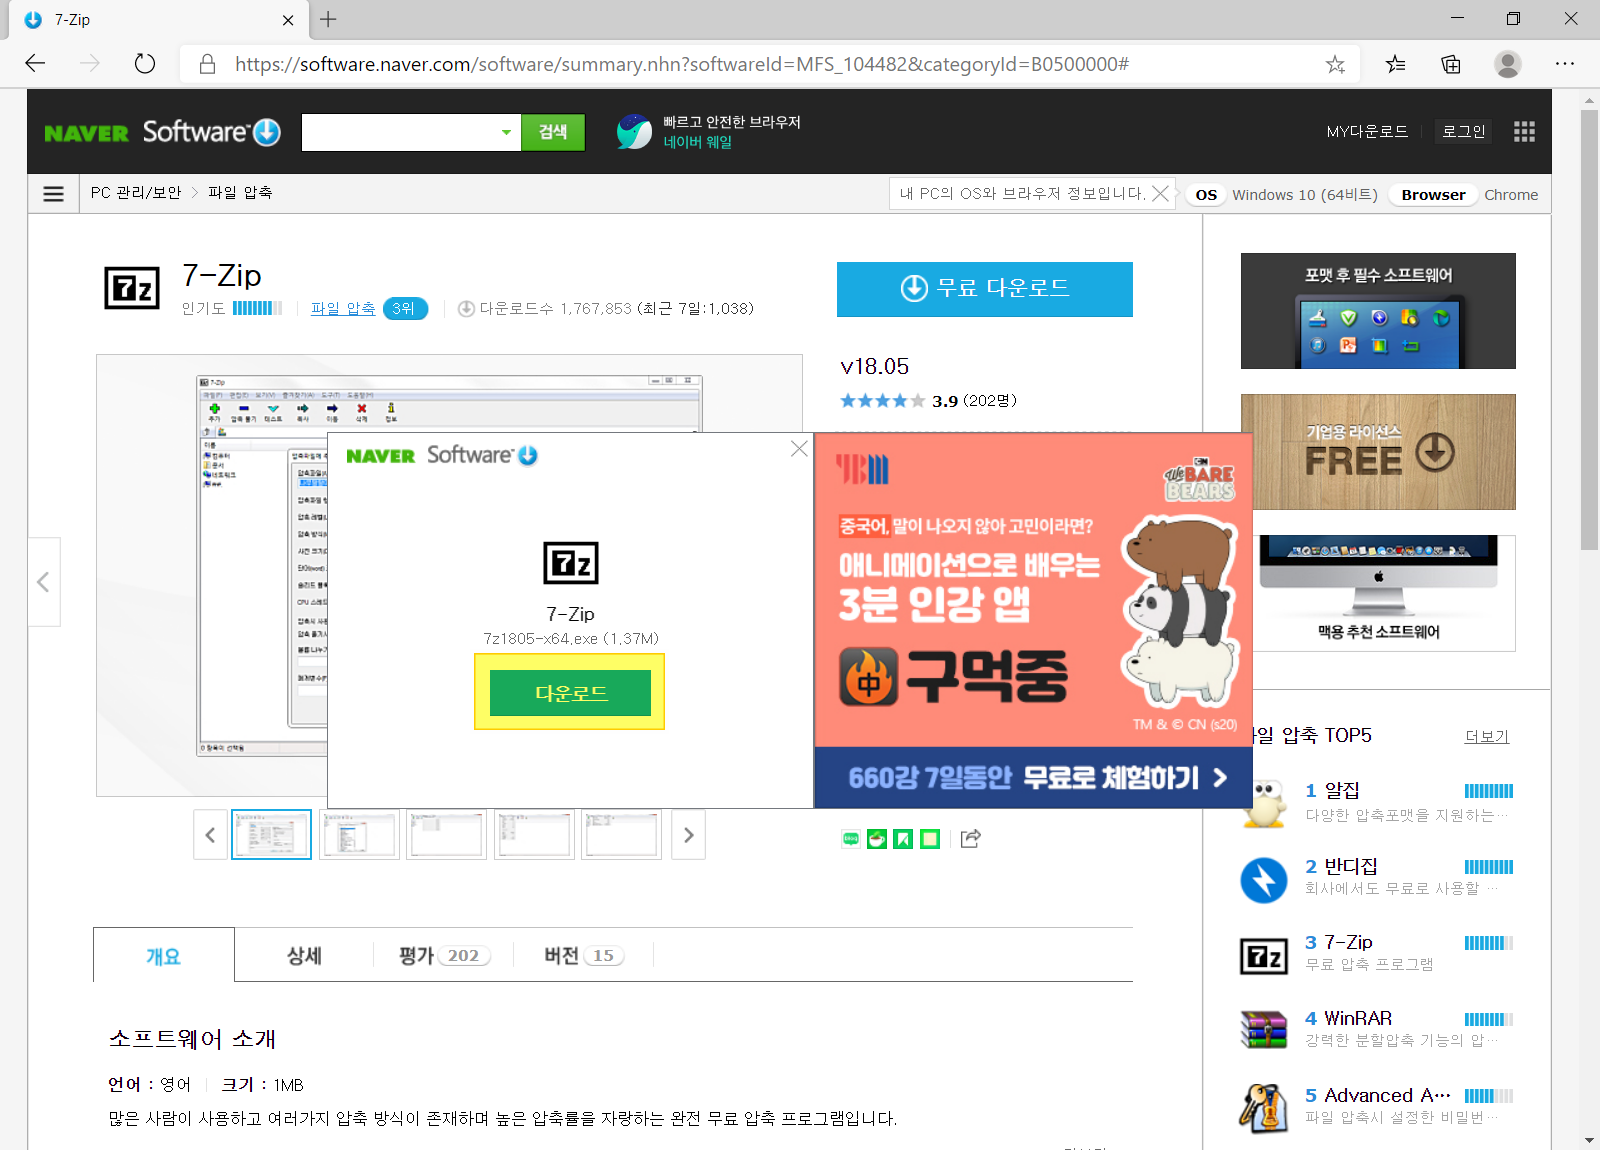Open 기업용 라이선스 FREE banner
Screen dimensions: 1600x1150
[x=1378, y=452]
